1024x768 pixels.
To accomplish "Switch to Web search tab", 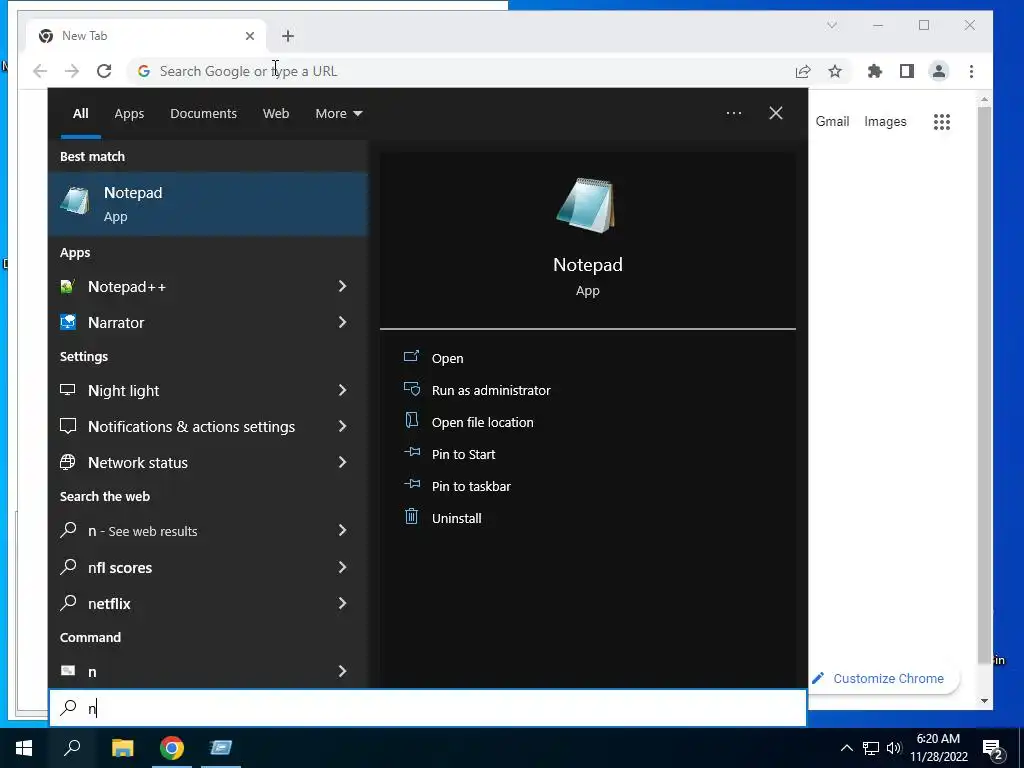I will [276, 114].
